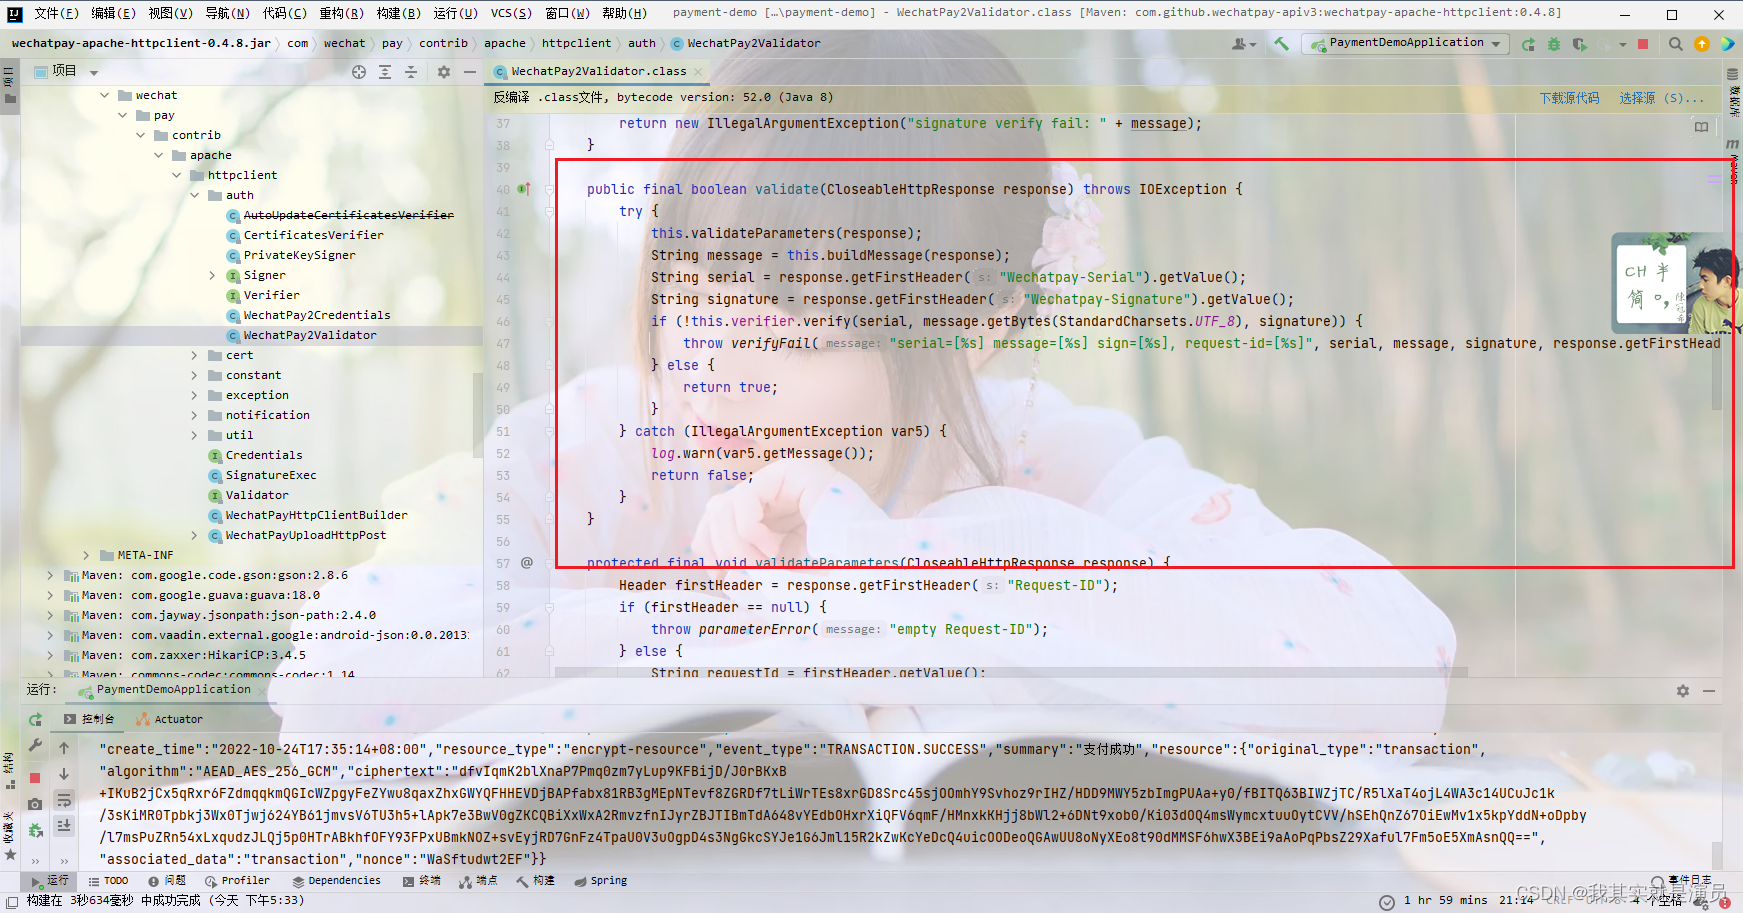Open the VCS(S) menu
The image size is (1743, 913).
pyautogui.click(x=512, y=13)
